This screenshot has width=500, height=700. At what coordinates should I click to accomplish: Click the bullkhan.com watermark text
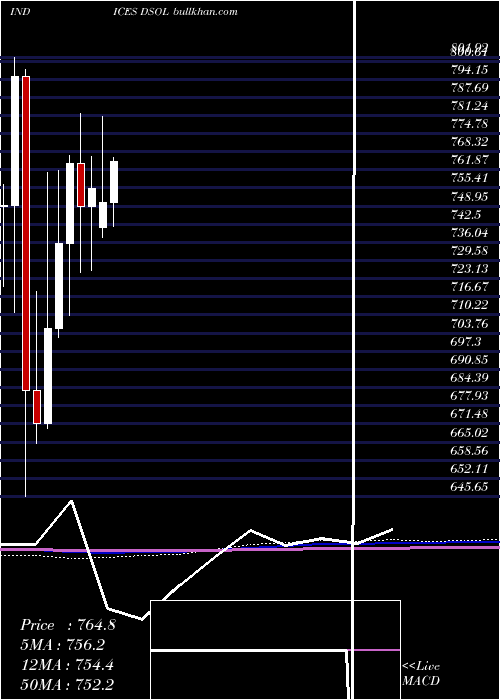pos(205,12)
